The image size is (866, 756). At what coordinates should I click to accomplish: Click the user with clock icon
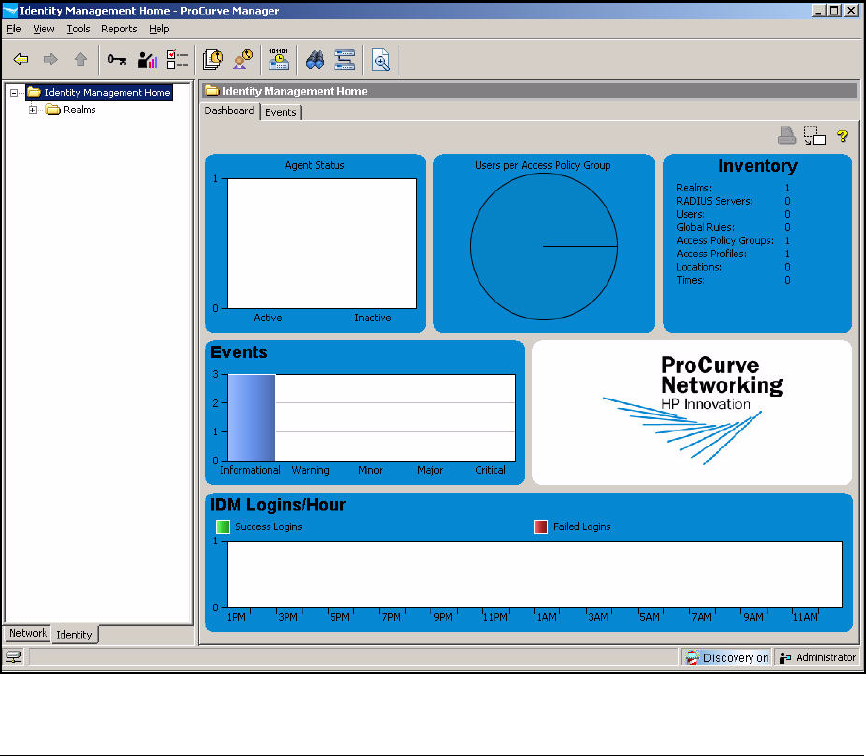point(242,59)
